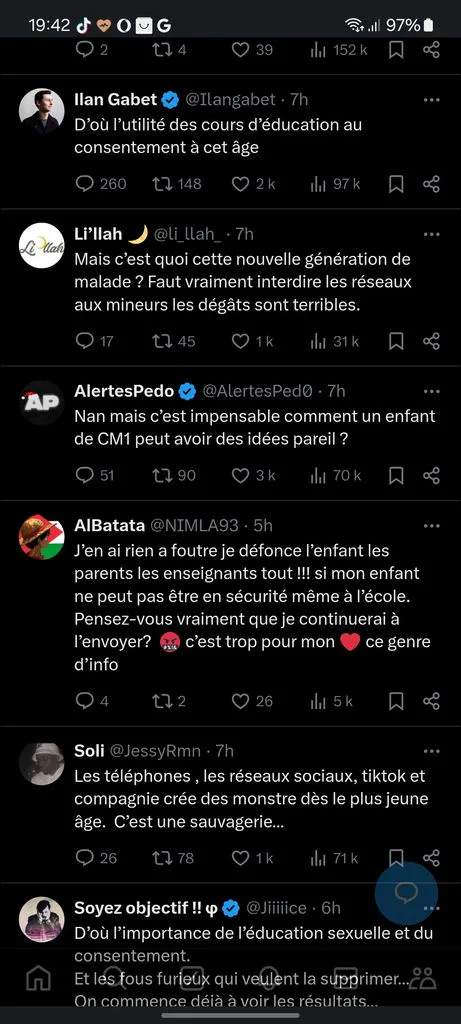The image size is (461, 1024).
Task: Open Ilan Gabet's profile picture
Action: (x=42, y=111)
